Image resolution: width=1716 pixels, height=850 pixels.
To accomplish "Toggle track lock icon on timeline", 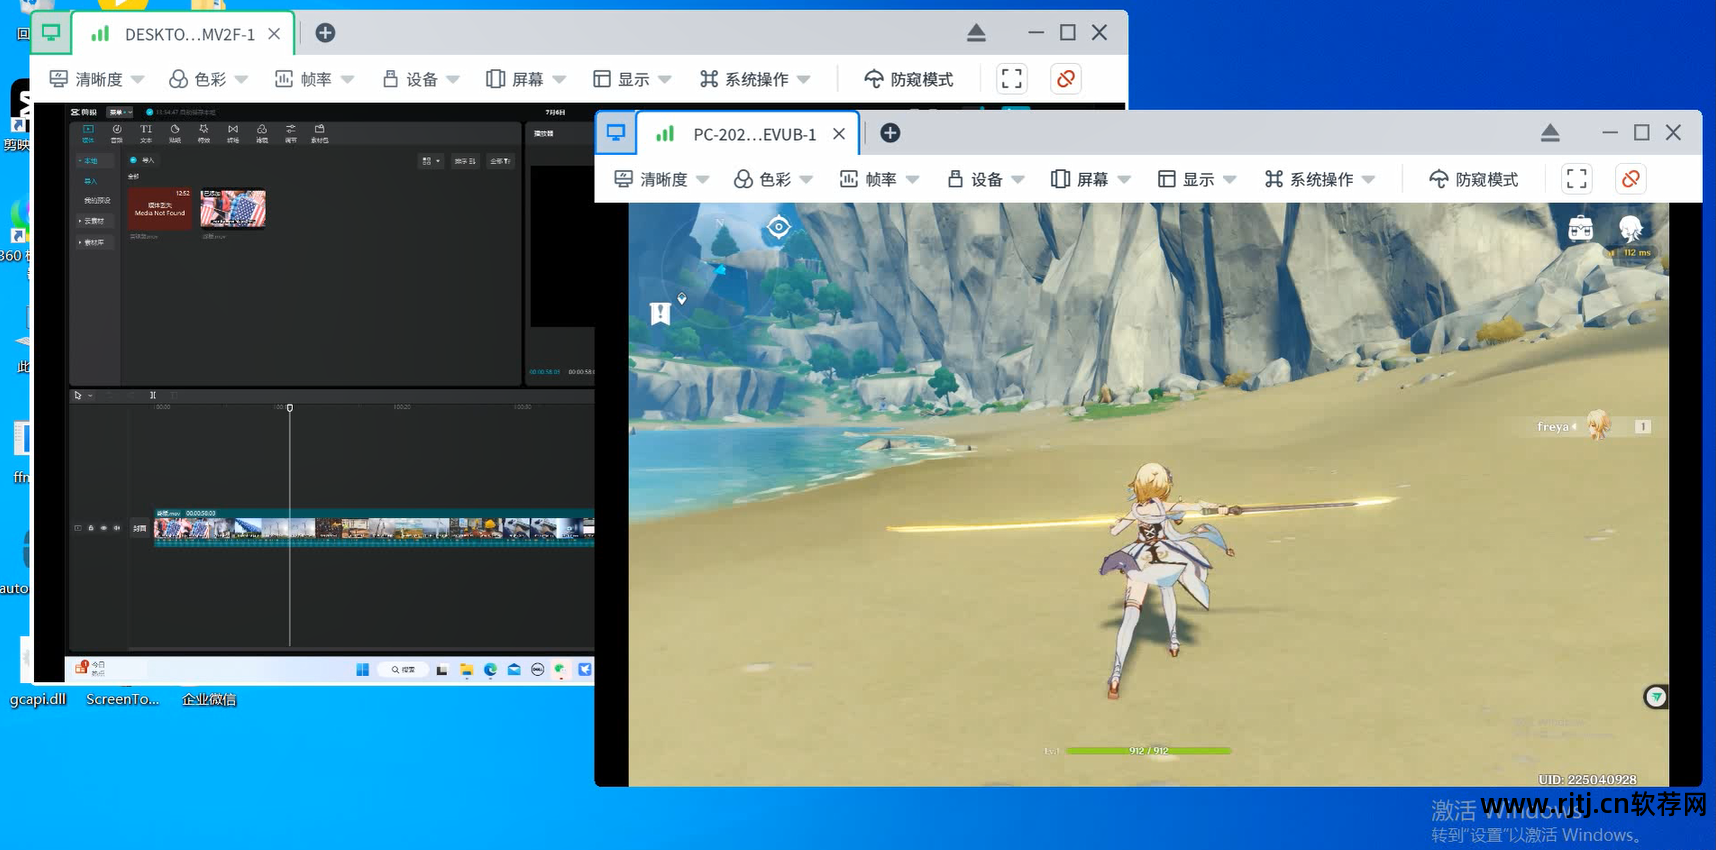I will coord(91,528).
